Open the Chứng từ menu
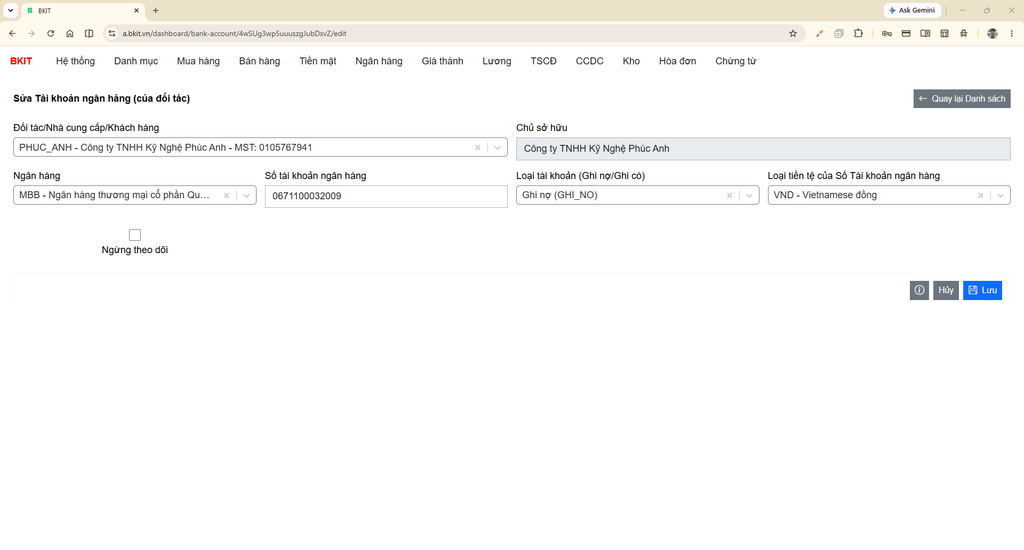The image size is (1024, 550). pyautogui.click(x=735, y=61)
